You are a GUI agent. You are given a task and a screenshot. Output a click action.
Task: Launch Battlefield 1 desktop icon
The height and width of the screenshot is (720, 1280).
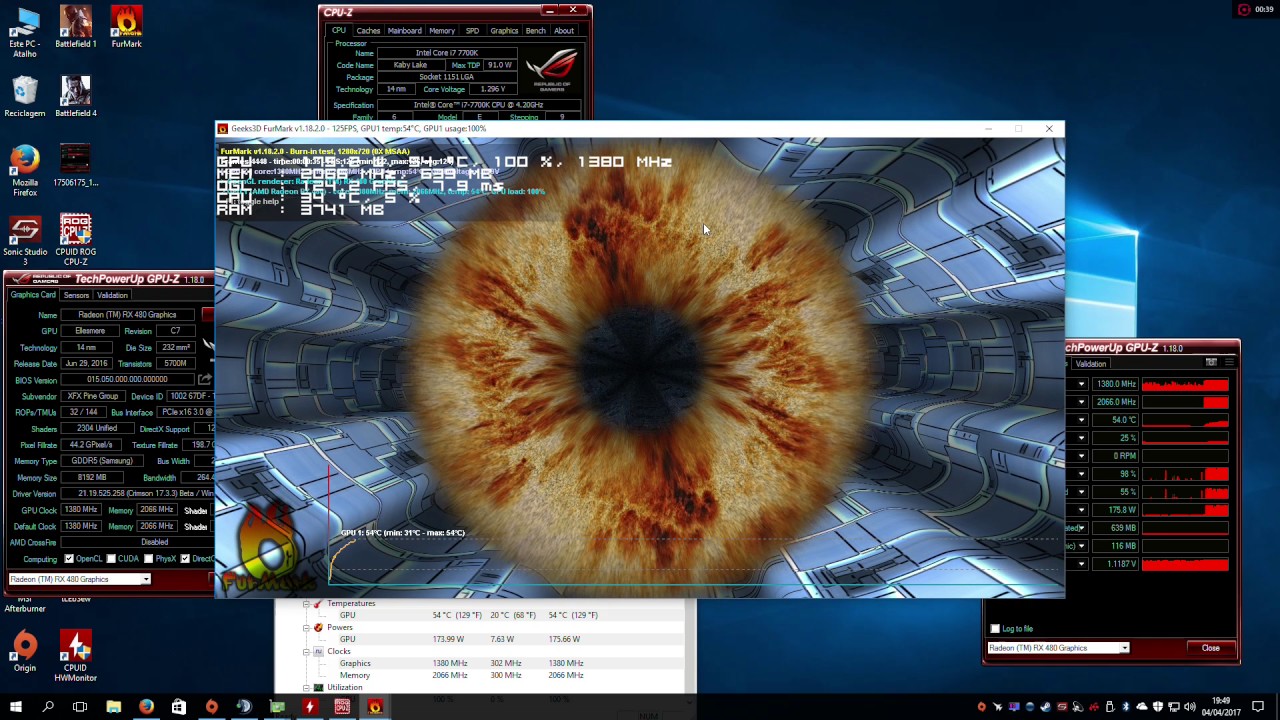pyautogui.click(x=76, y=27)
